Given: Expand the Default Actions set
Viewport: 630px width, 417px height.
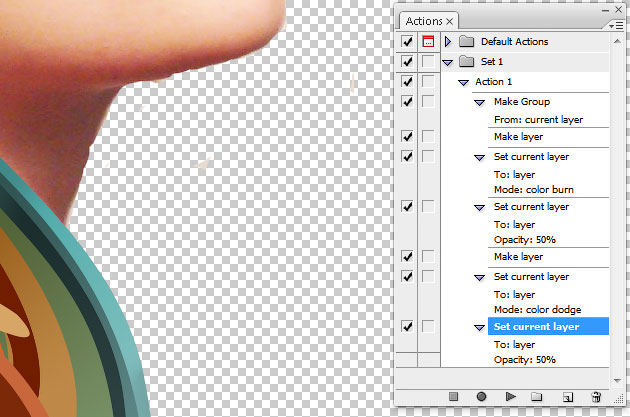Looking at the screenshot, I should coord(448,41).
